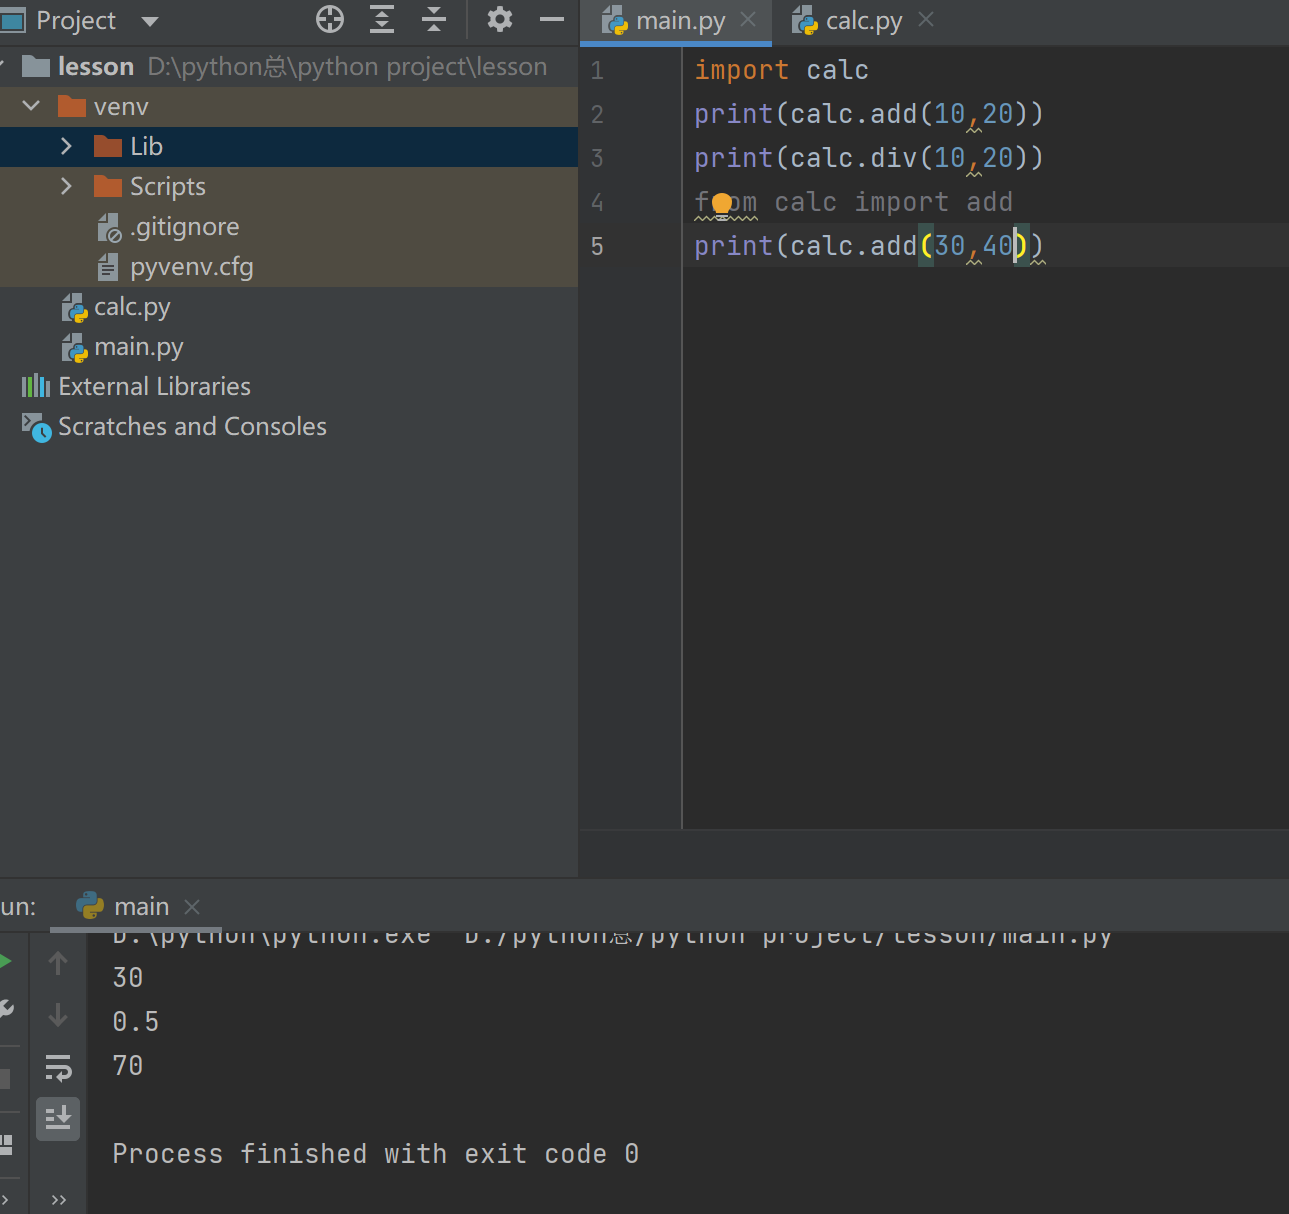Click line number 4 in gutter
The width and height of the screenshot is (1289, 1214).
click(x=597, y=202)
